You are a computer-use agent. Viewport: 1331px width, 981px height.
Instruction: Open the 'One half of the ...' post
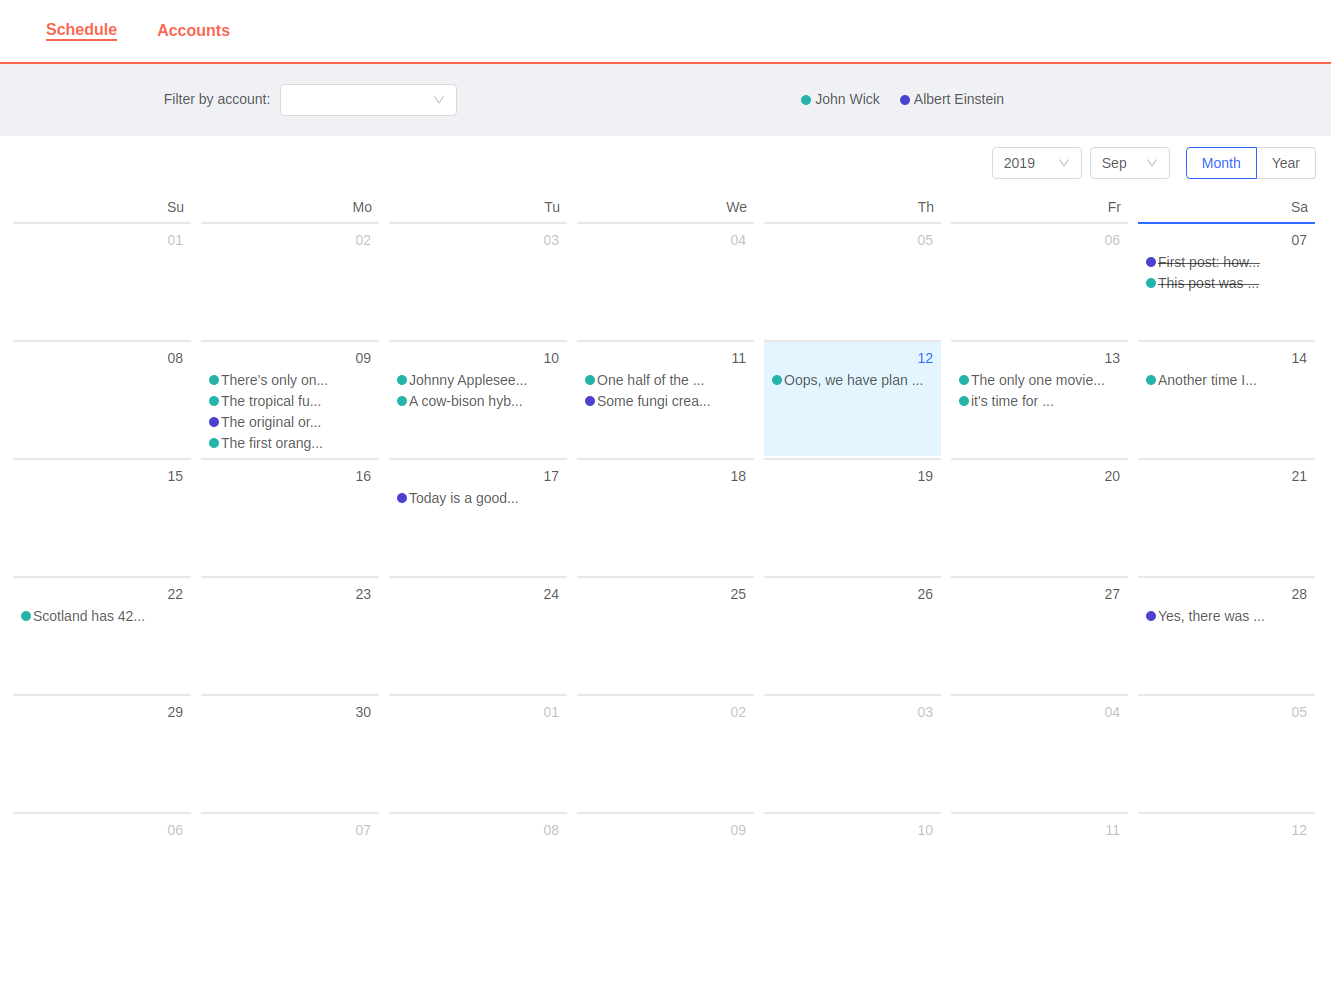644,380
